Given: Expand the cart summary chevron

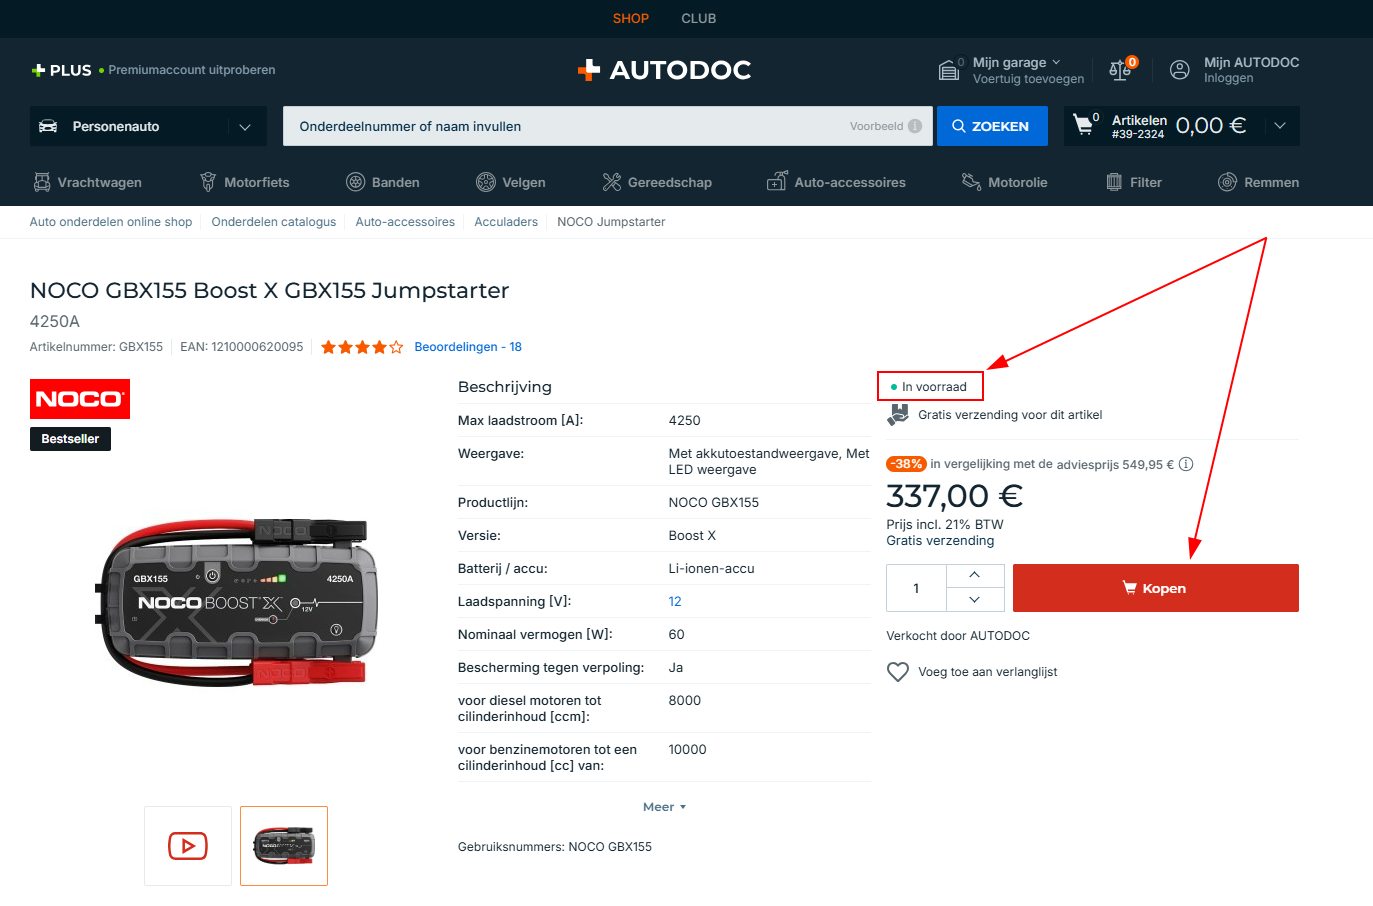Looking at the screenshot, I should pyautogui.click(x=1279, y=126).
